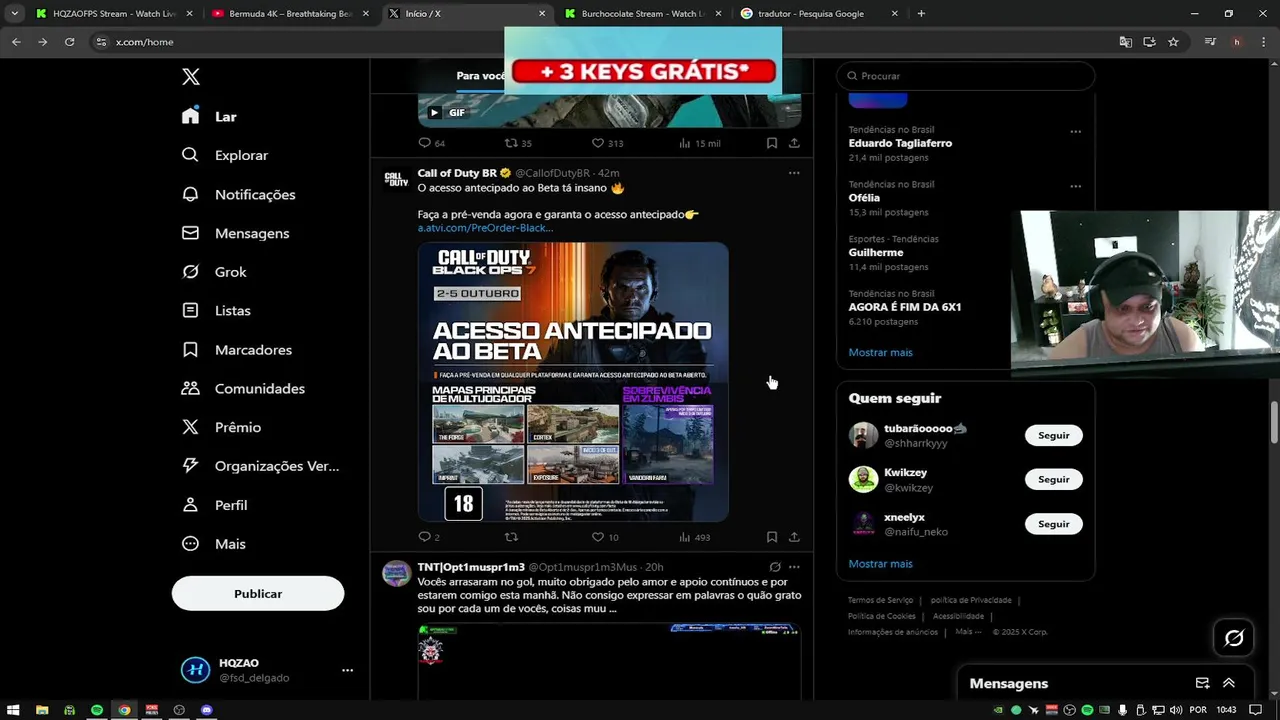Follow xneelyx account
Screen dimensions: 1280x720
[1053, 524]
